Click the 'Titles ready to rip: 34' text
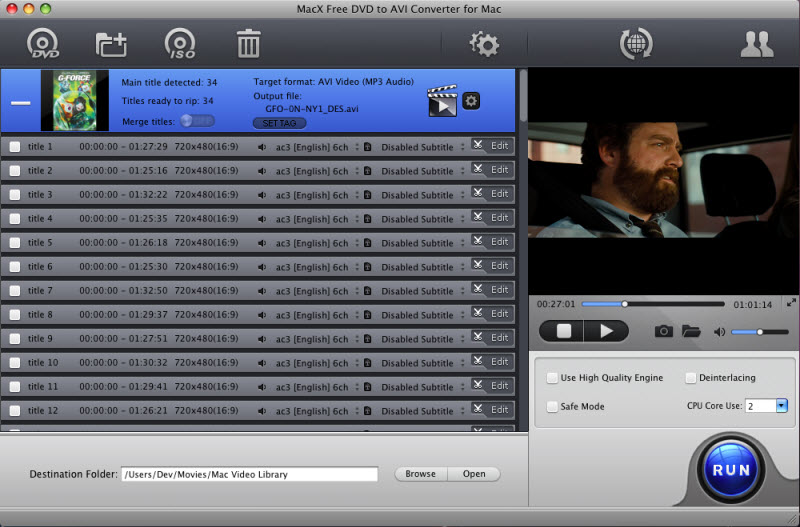The width and height of the screenshot is (800, 527). [x=167, y=101]
